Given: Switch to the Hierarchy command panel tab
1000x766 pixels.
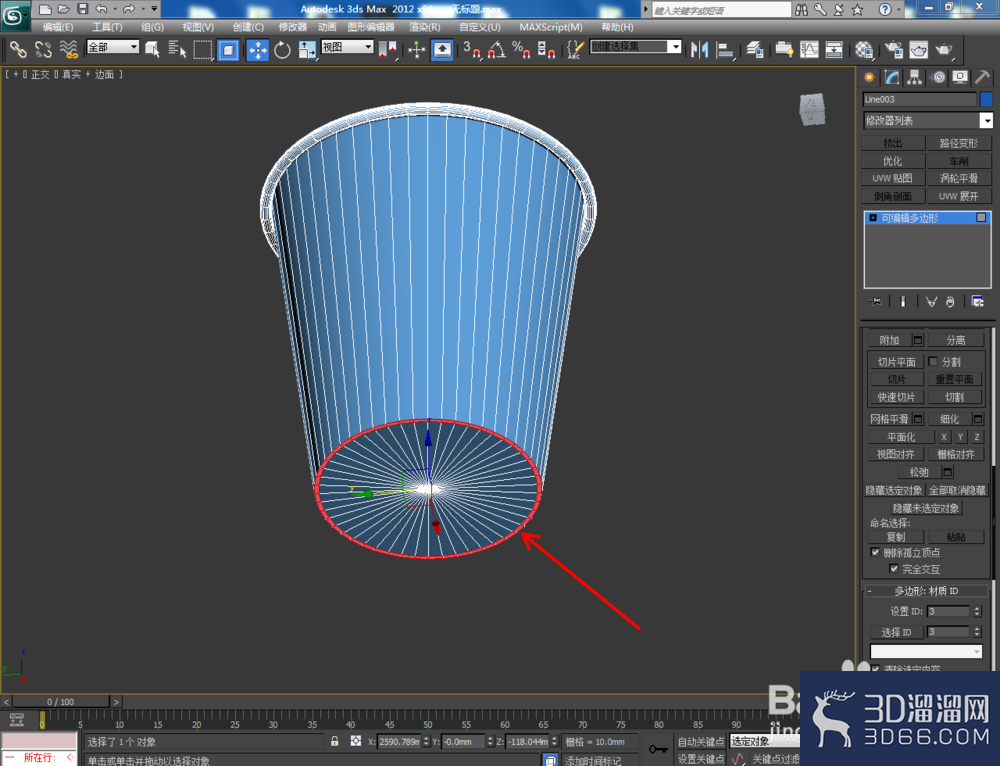Looking at the screenshot, I should click(915, 78).
